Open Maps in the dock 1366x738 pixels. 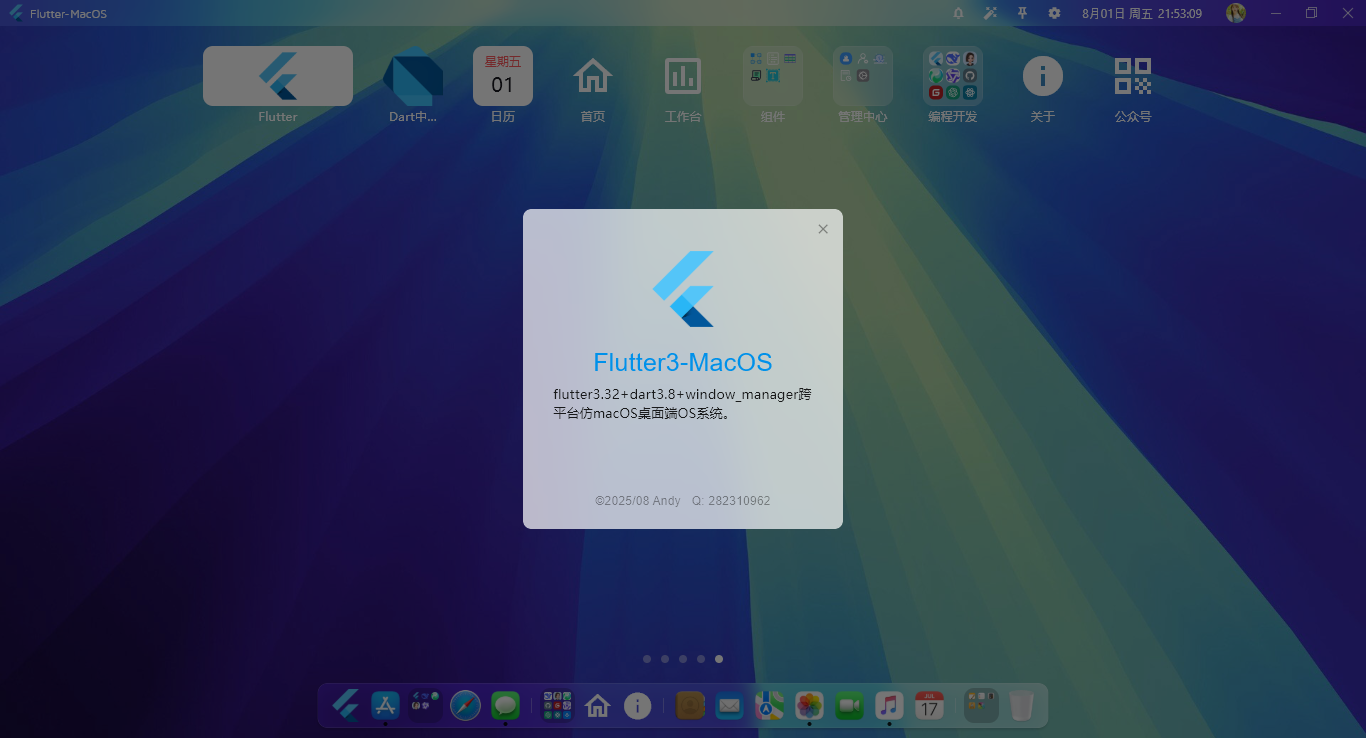coord(769,705)
